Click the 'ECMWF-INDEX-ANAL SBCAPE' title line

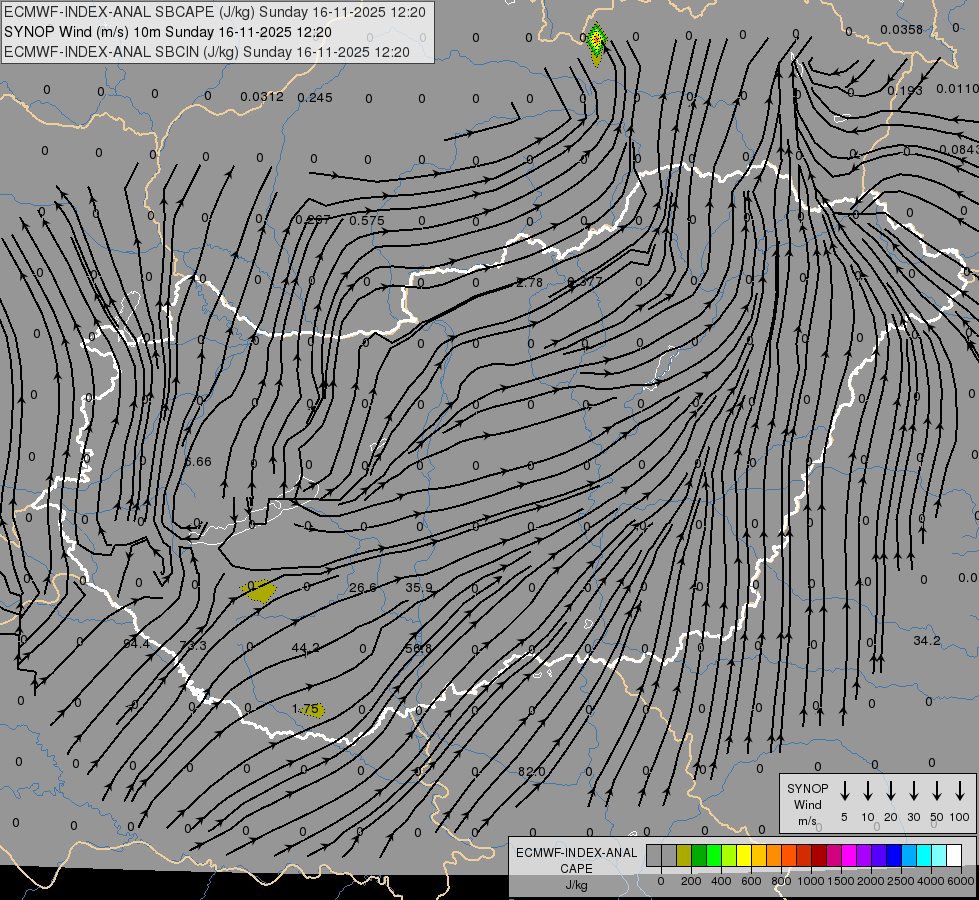point(215,12)
